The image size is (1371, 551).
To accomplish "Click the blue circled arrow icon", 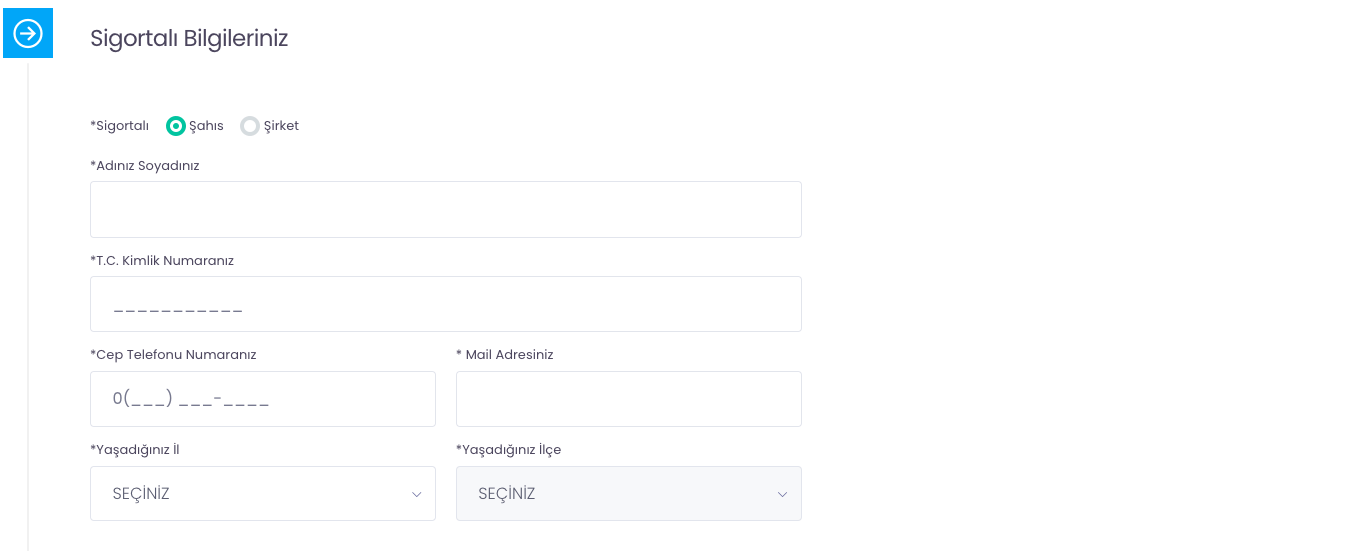I will click(28, 34).
